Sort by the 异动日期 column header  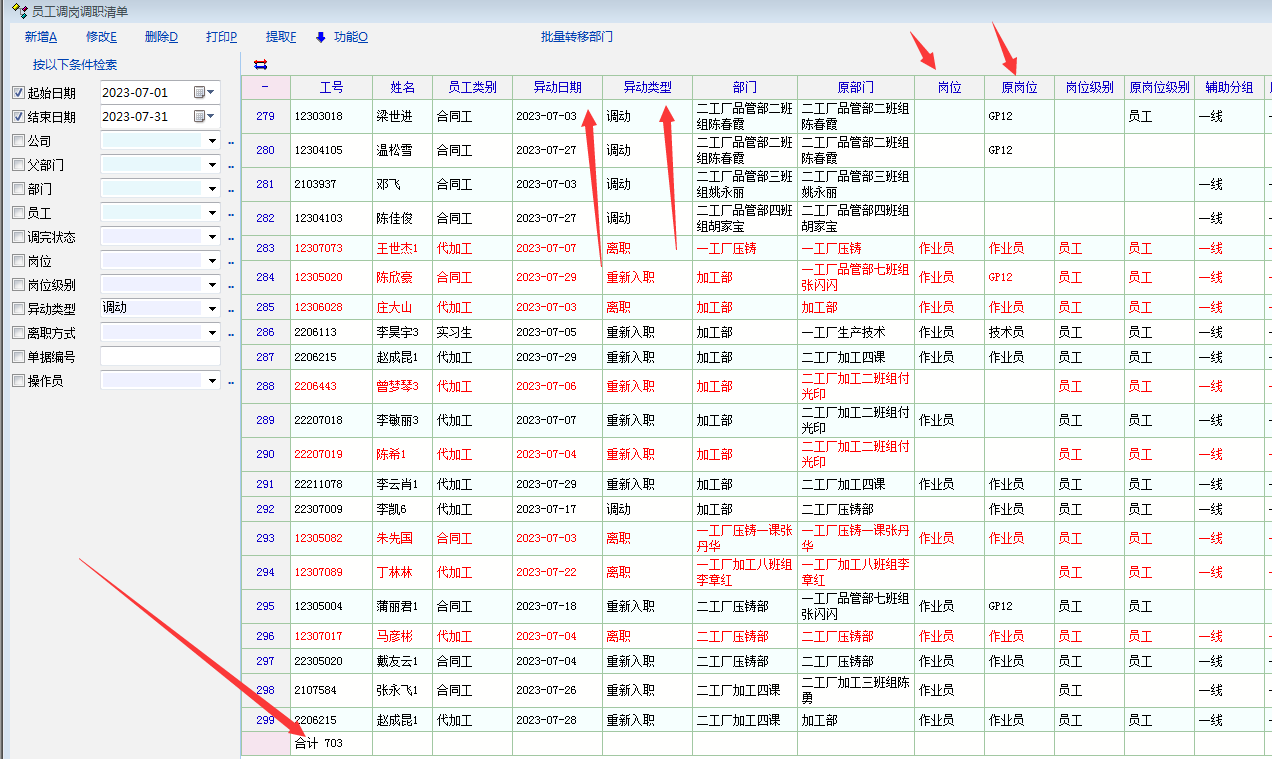tap(557, 87)
